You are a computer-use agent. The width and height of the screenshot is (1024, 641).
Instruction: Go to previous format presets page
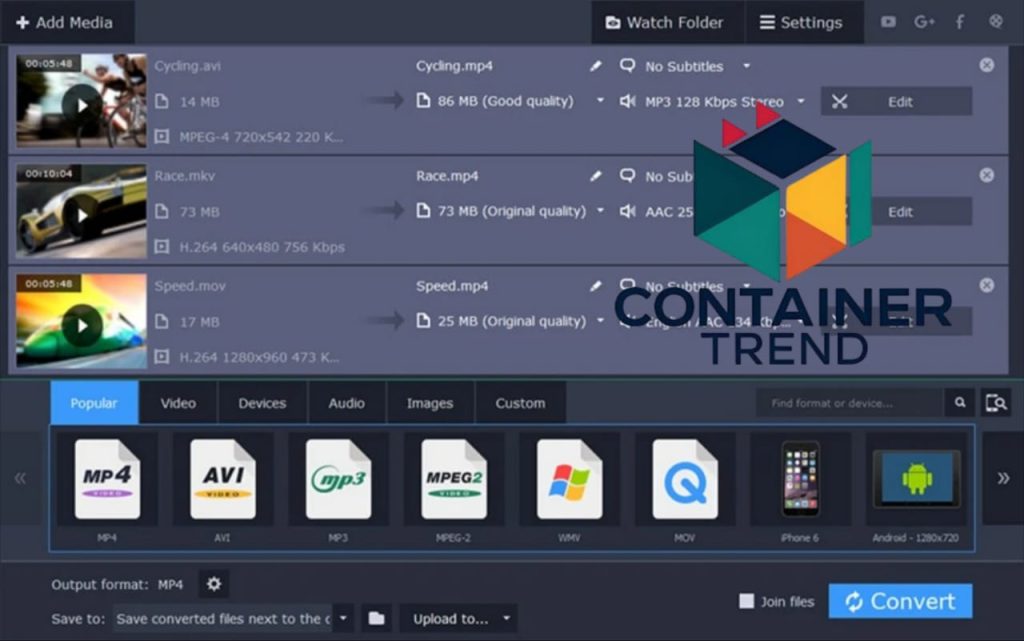20,478
